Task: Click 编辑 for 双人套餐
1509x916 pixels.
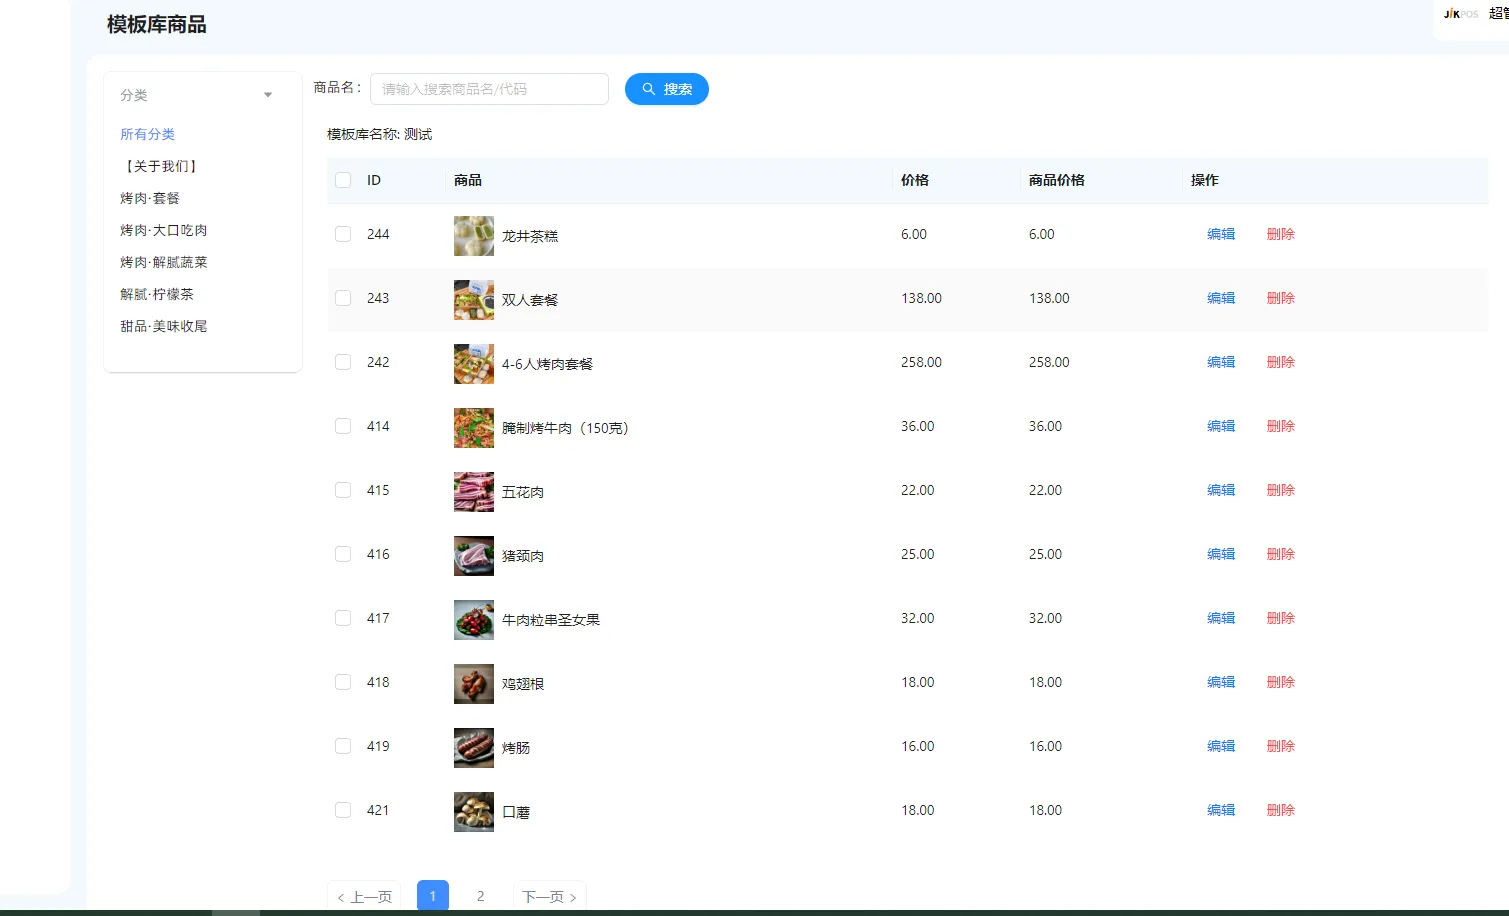Action: point(1220,298)
